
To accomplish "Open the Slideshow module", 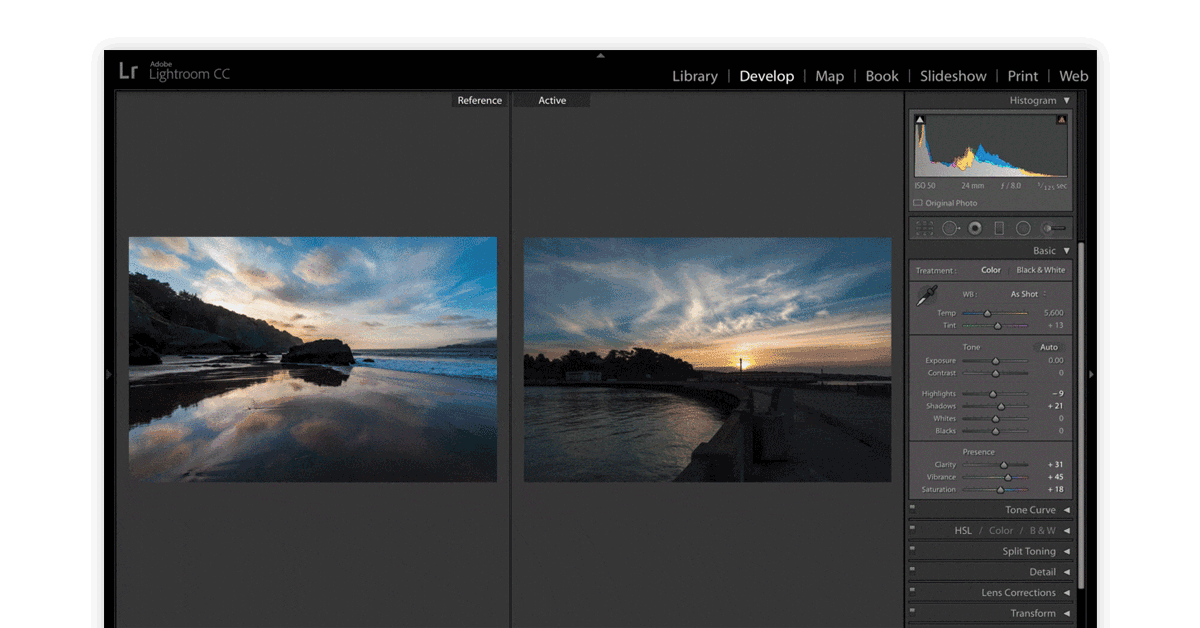I will point(952,76).
